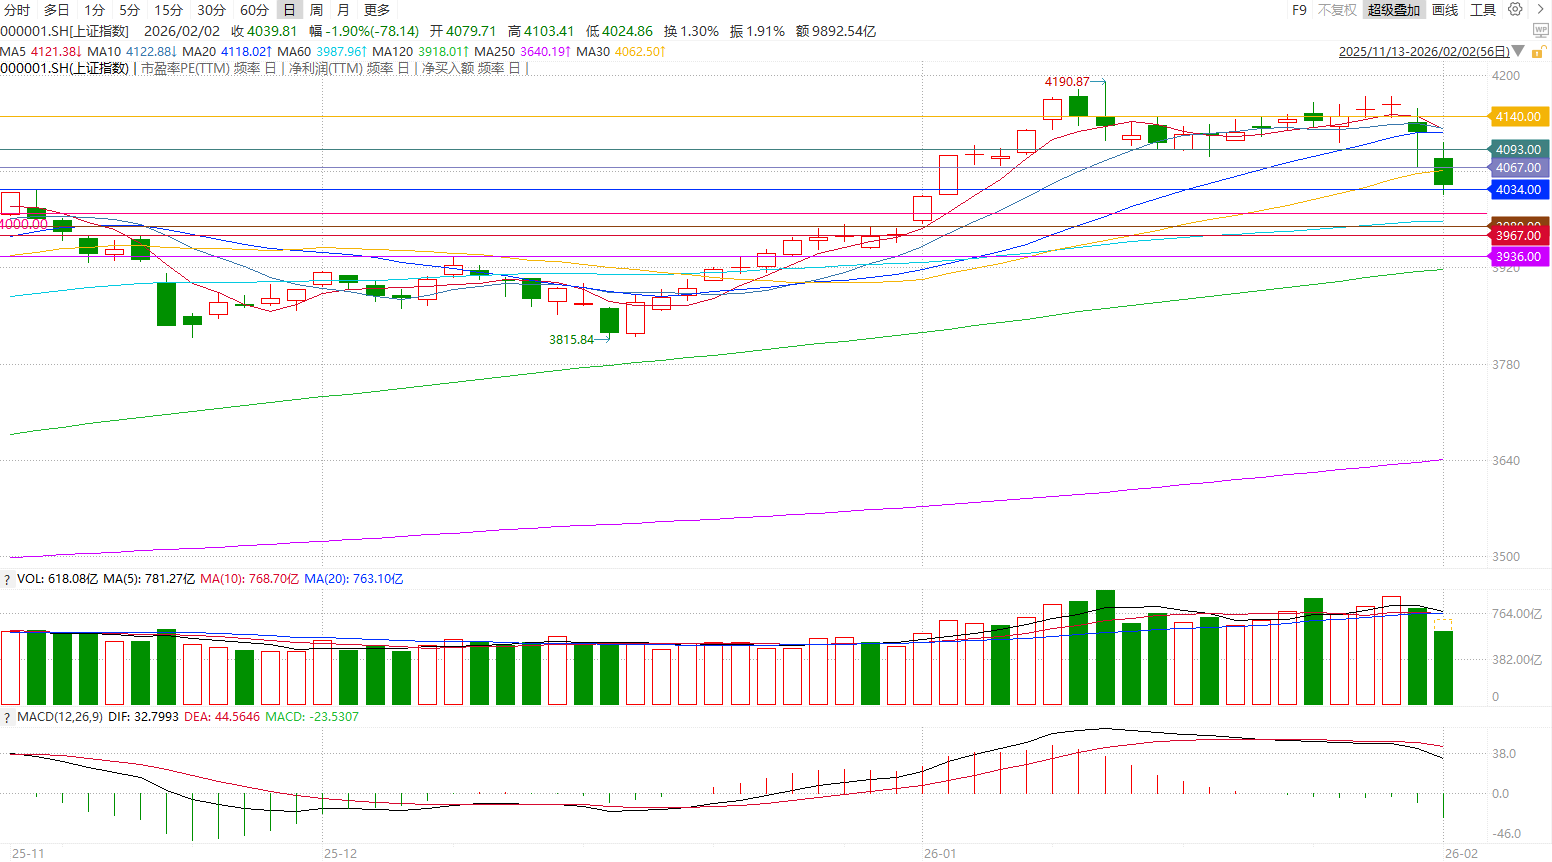This screenshot has height=862, width=1552.
Task: Open the 更多 period options
Action: tap(377, 10)
